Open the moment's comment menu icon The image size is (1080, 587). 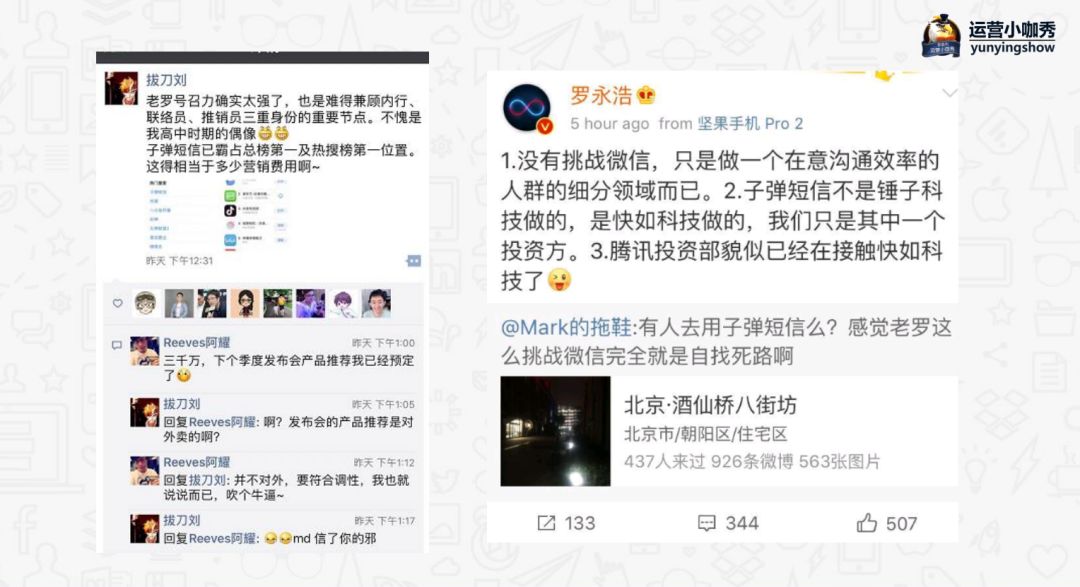413,261
